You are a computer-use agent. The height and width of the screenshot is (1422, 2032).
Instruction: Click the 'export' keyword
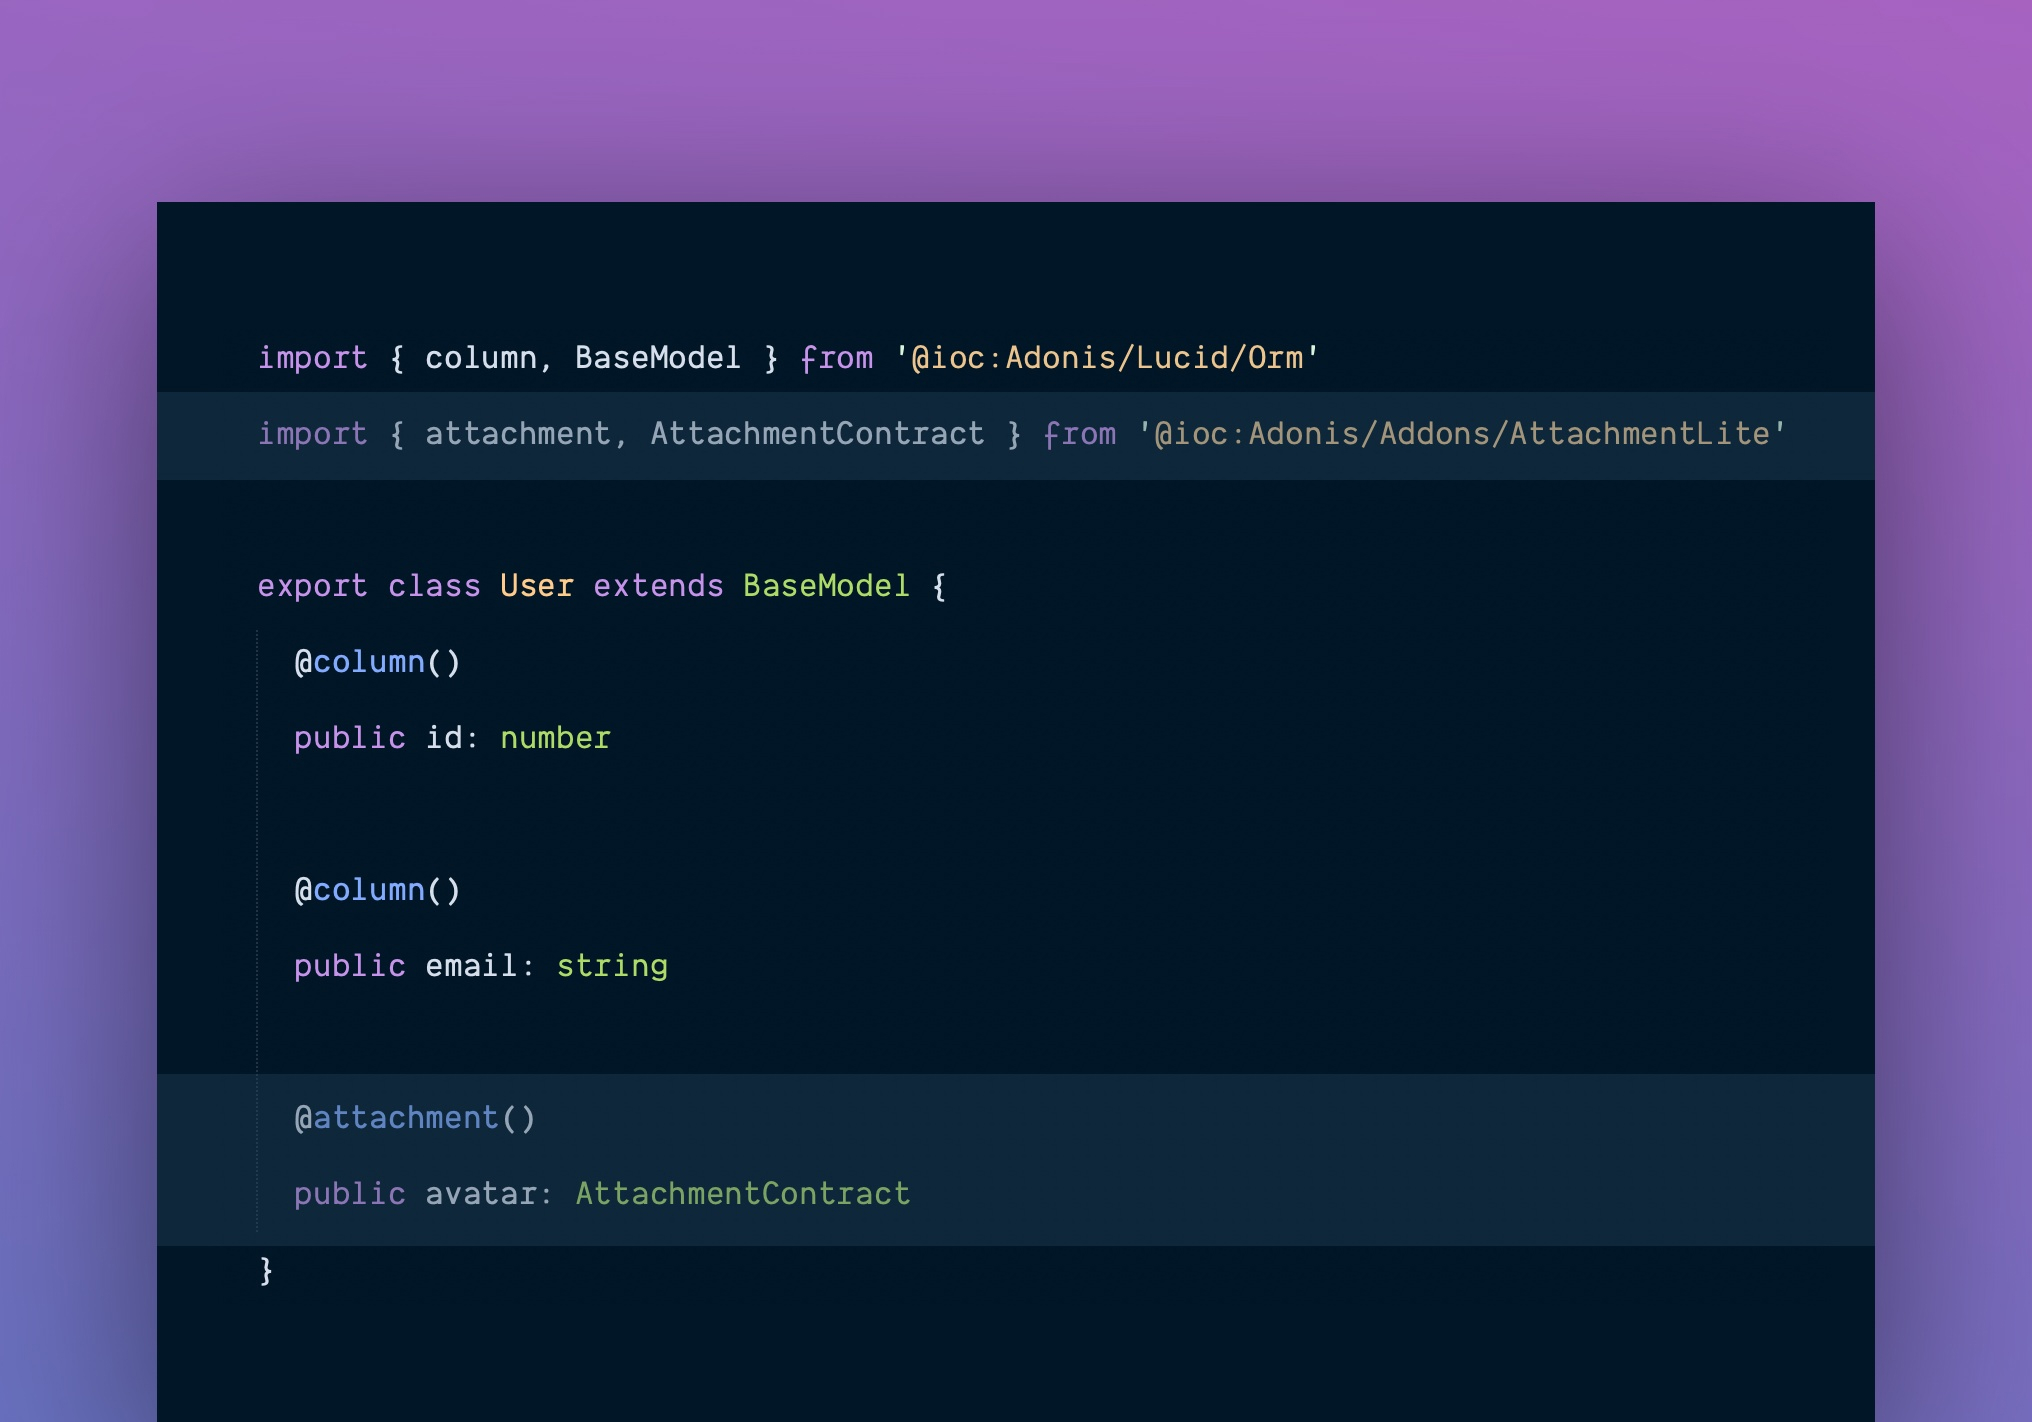point(312,586)
